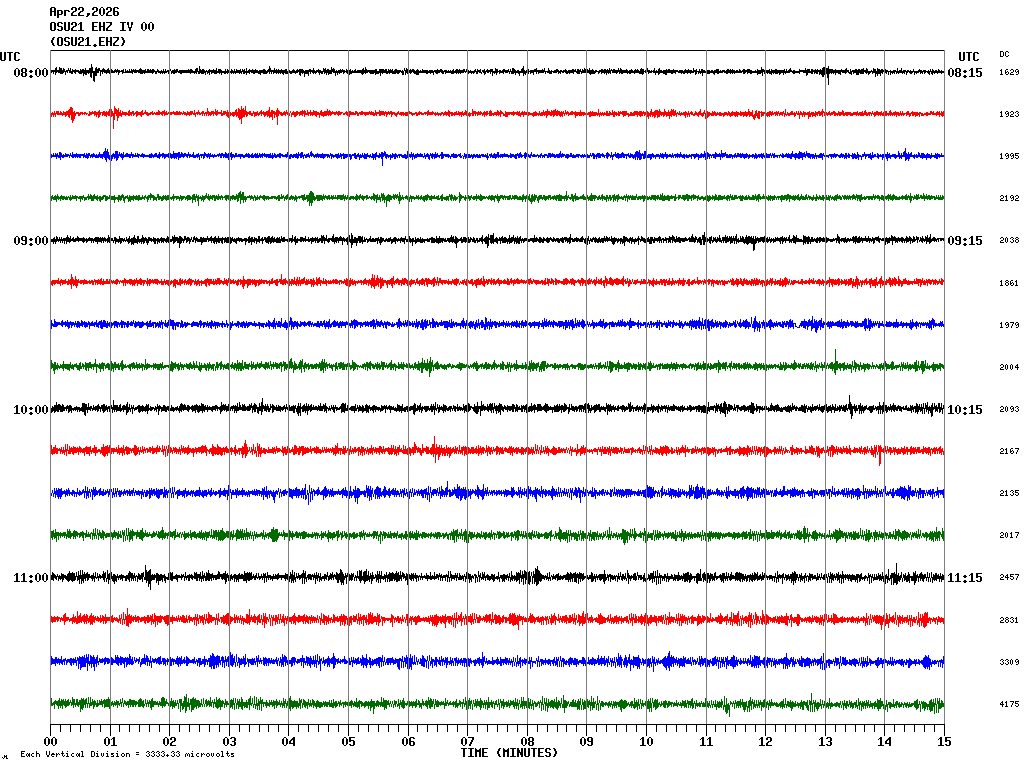Screen dimensions: 1024x768
Task: Click the DC offset value 2192
Action: pyautogui.click(x=1009, y=199)
